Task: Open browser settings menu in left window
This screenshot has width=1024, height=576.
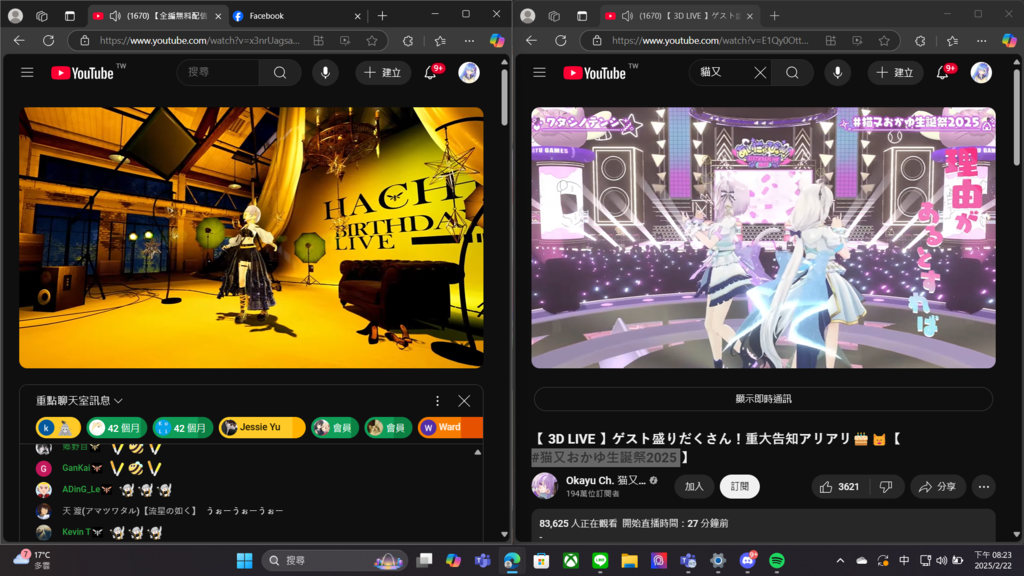Action: [x=469, y=40]
